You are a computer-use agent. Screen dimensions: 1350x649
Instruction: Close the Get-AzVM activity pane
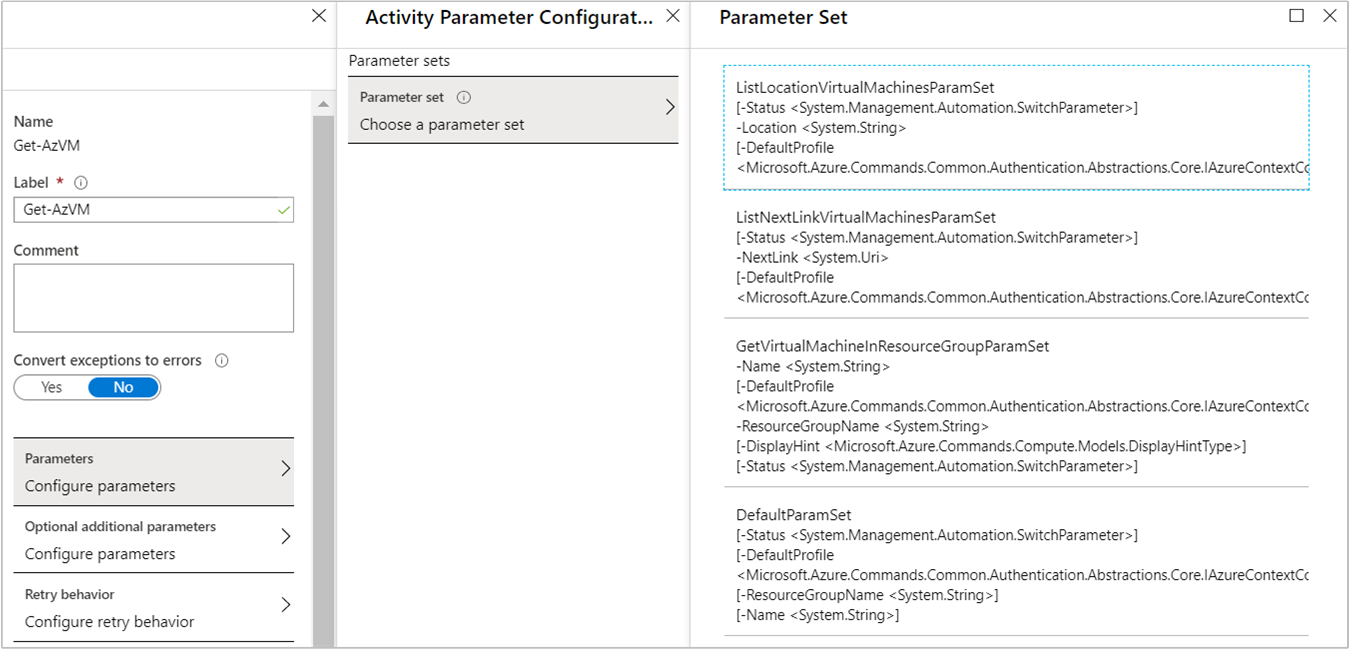tap(318, 16)
